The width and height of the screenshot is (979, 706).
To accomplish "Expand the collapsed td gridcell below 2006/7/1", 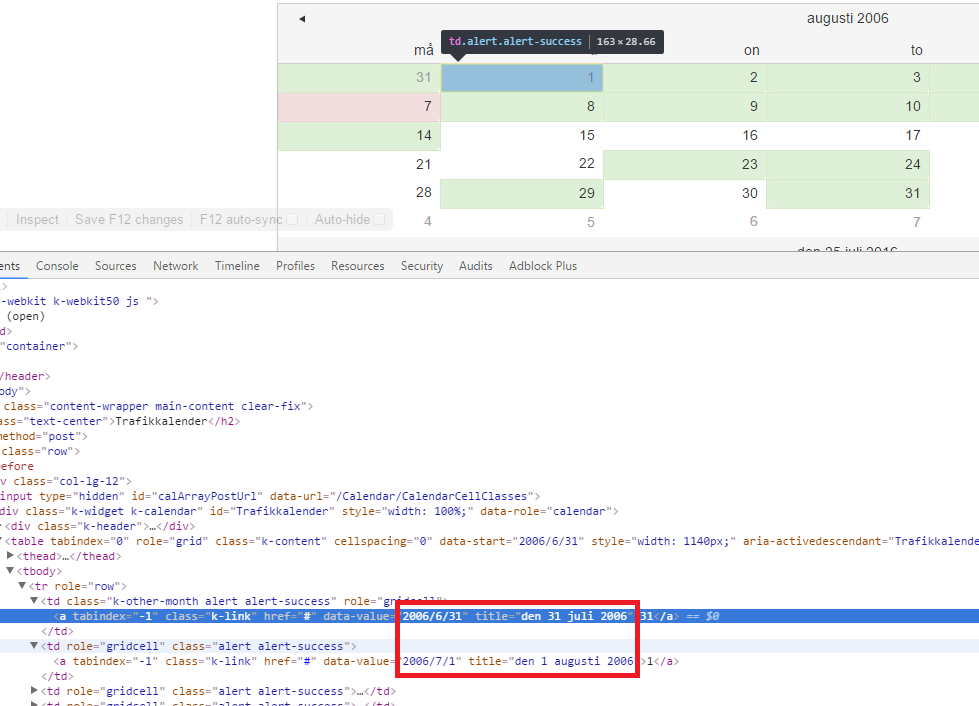I will 34,690.
